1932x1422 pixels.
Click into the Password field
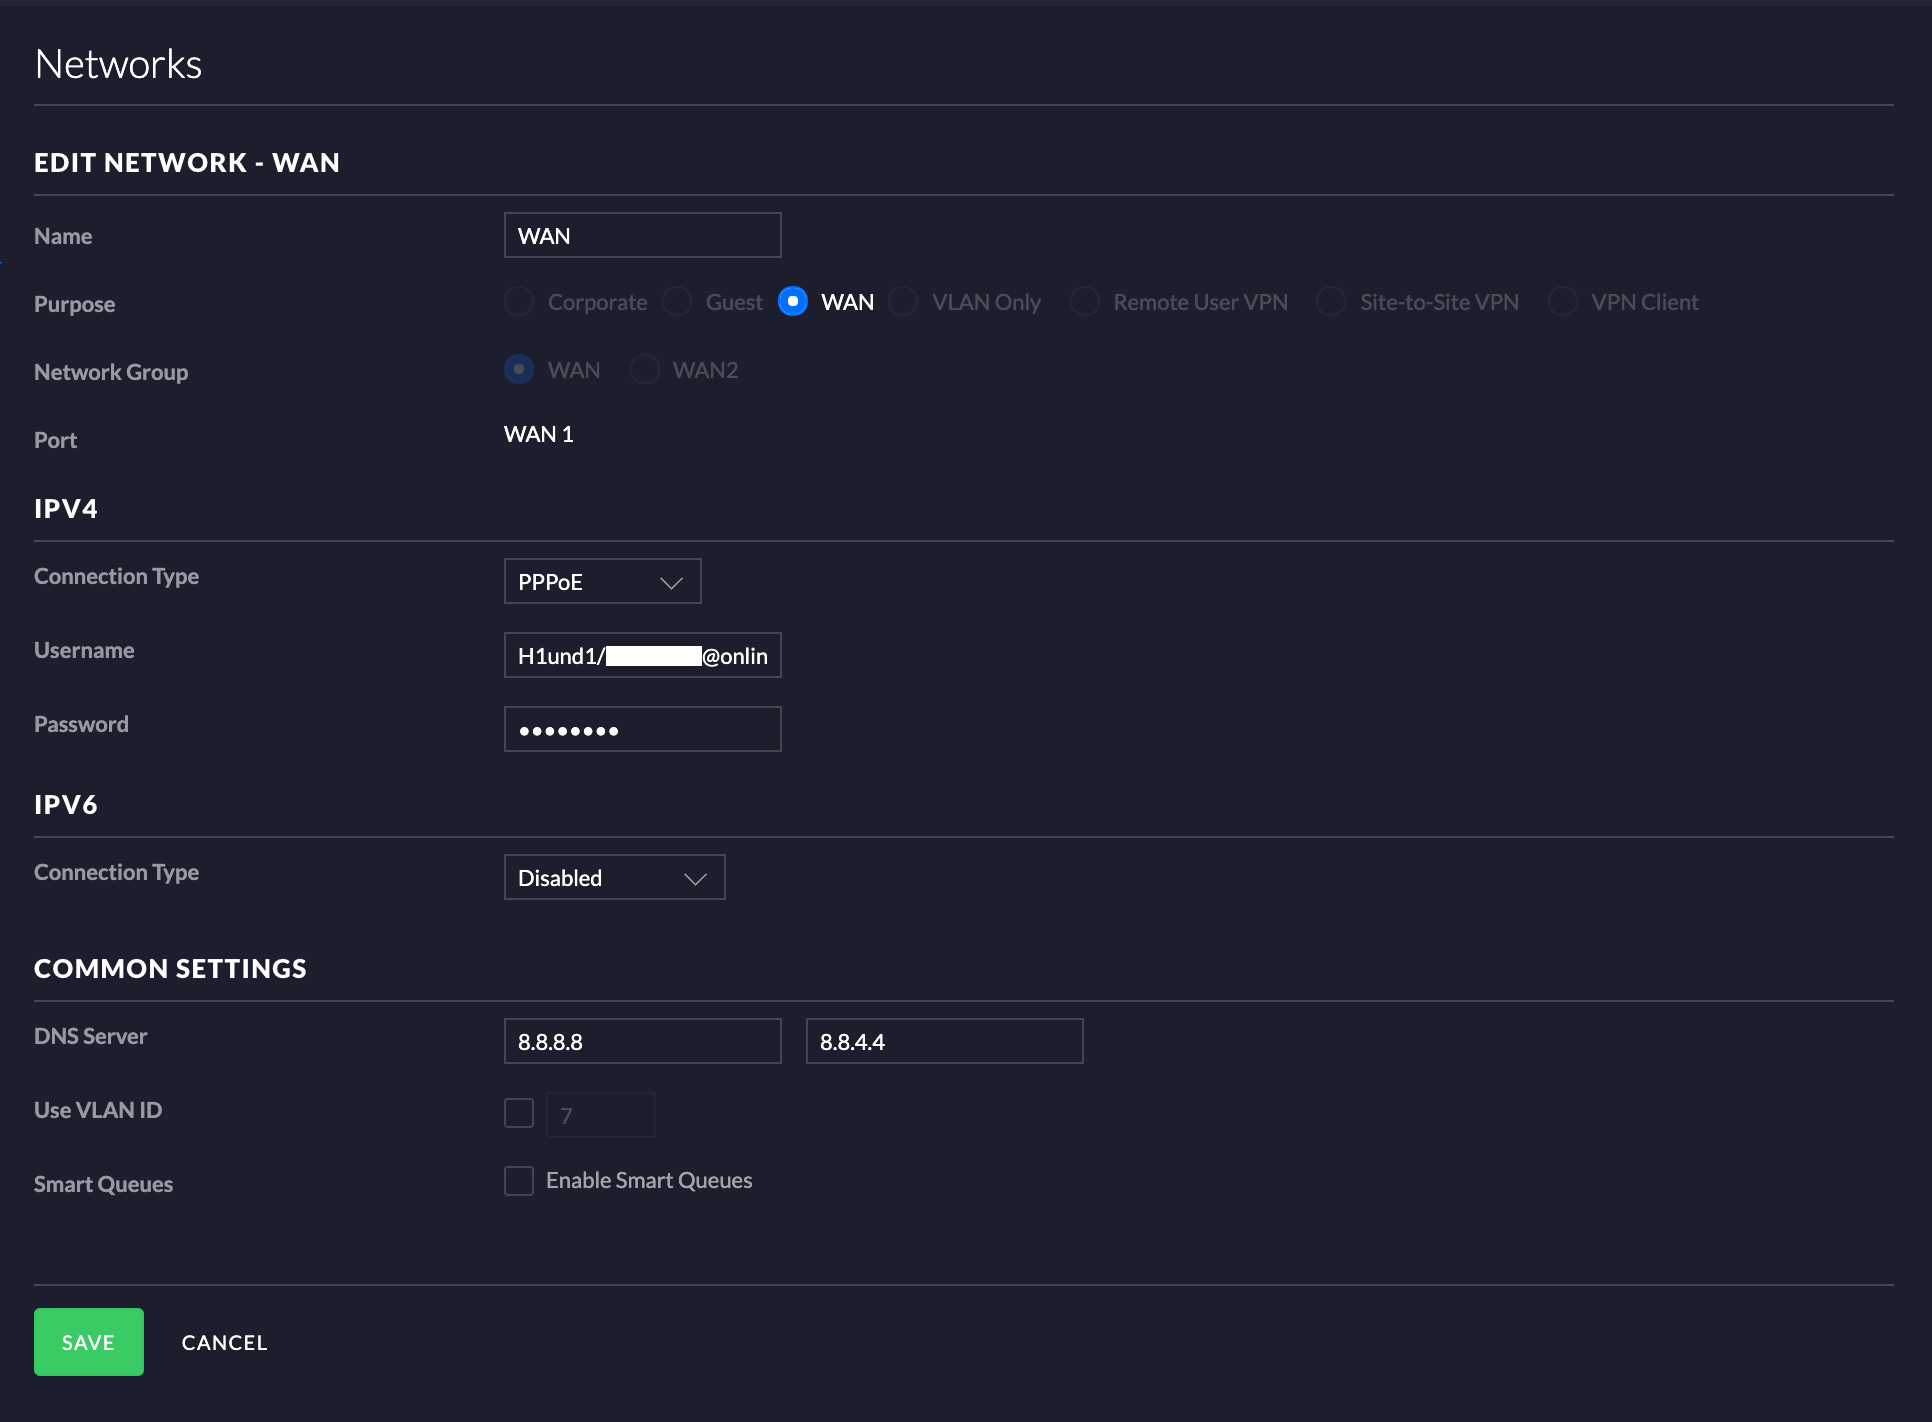(x=642, y=730)
